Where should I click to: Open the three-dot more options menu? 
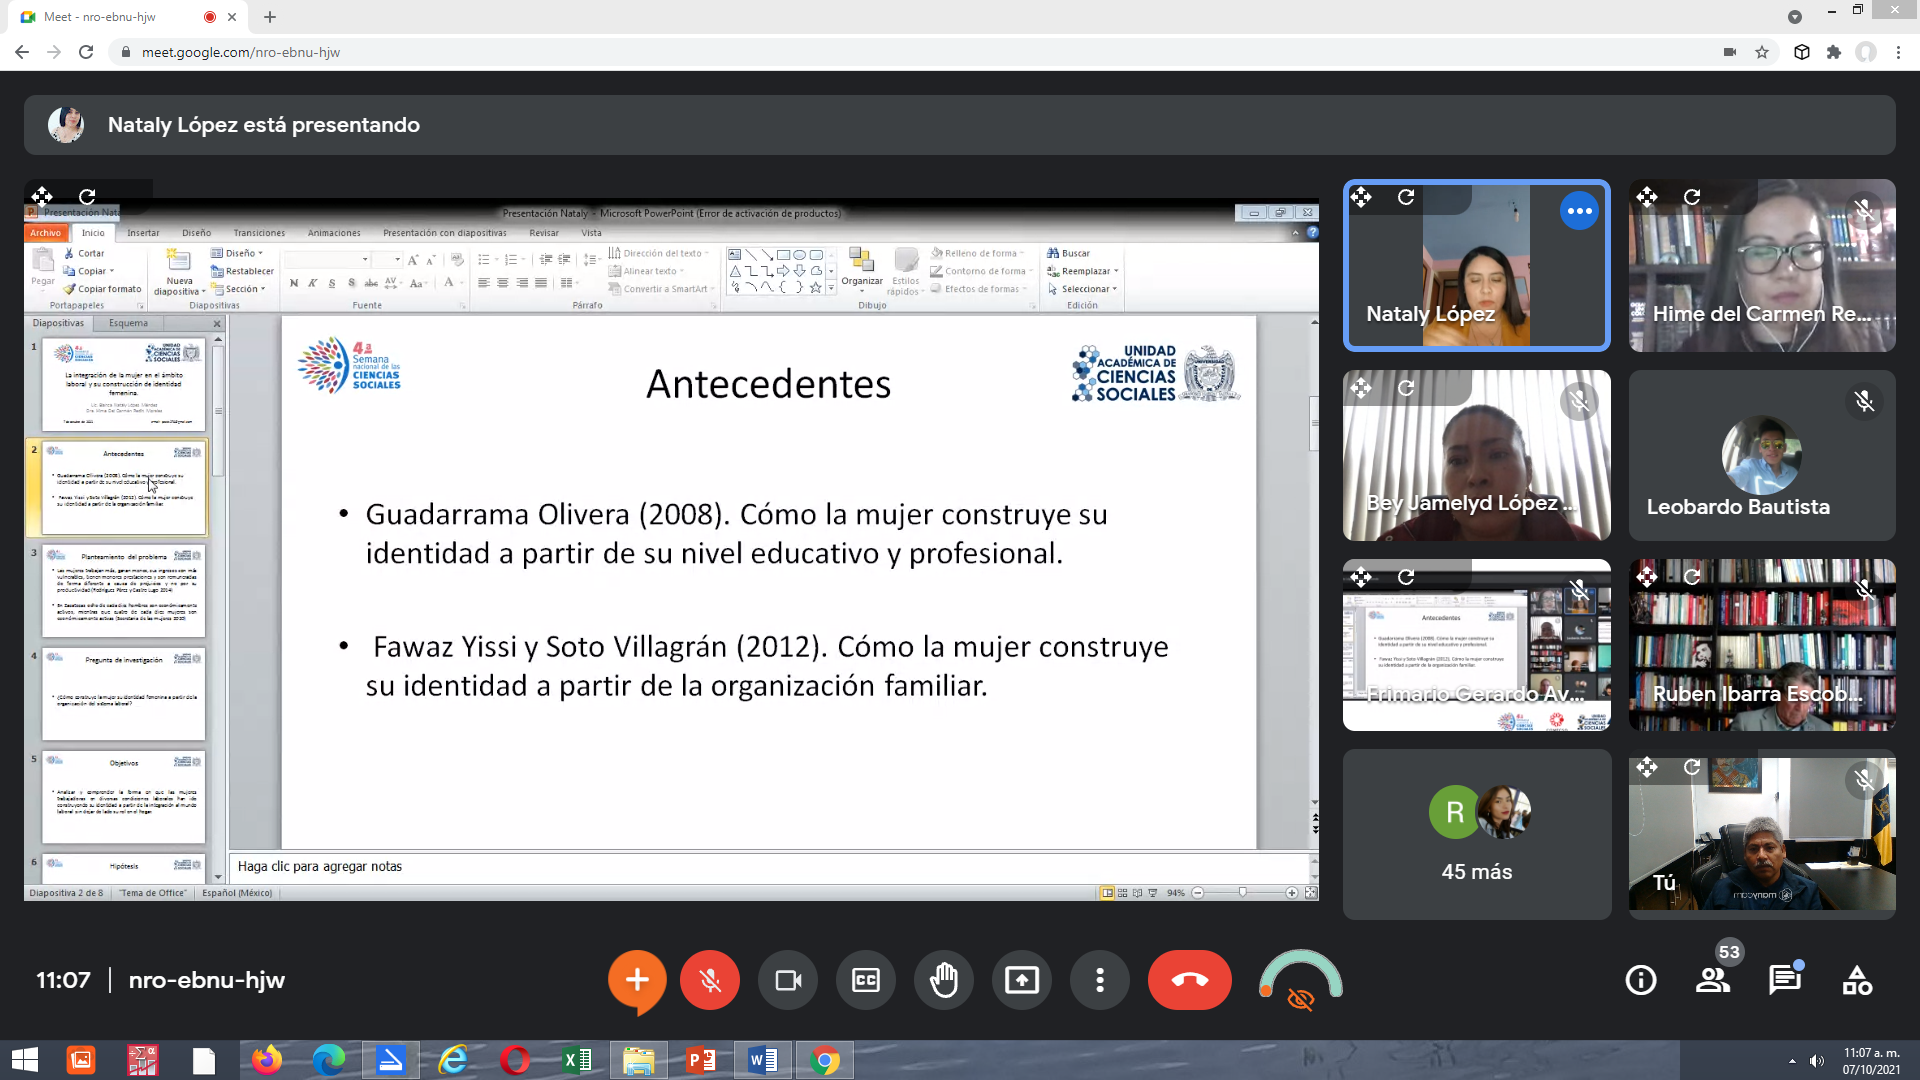pyautogui.click(x=1100, y=980)
